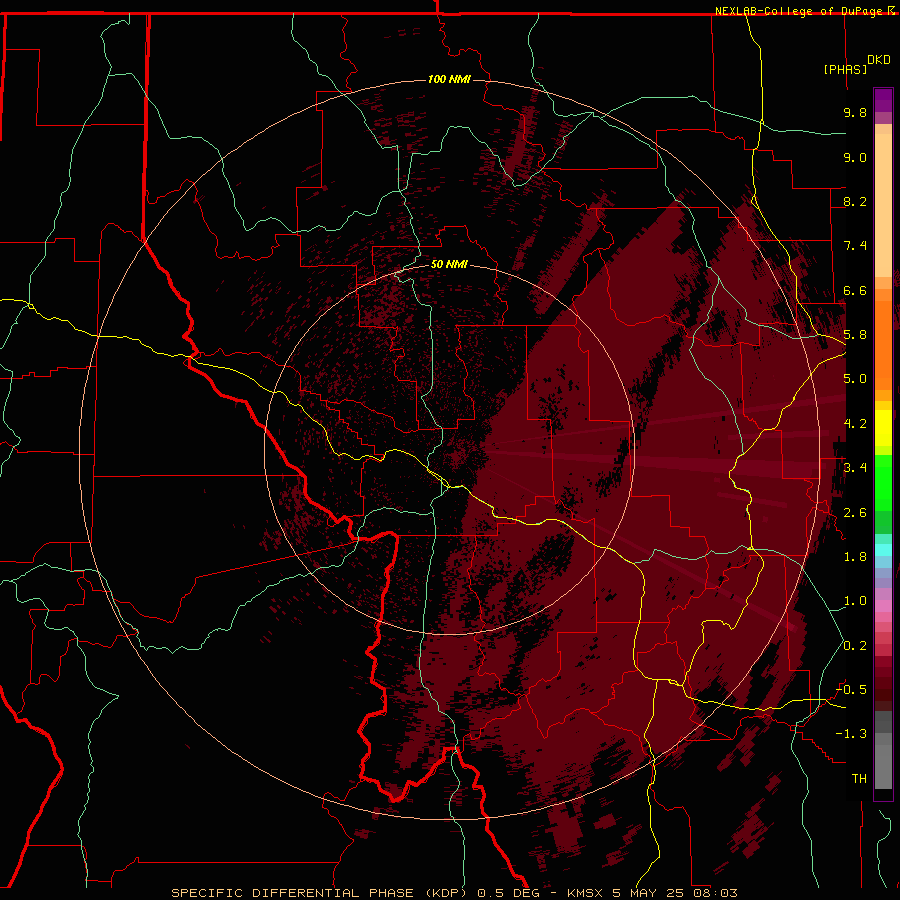Viewport: 900px width, 900px height.
Task: Click the cyan swatch on the color scale
Action: tap(883, 550)
